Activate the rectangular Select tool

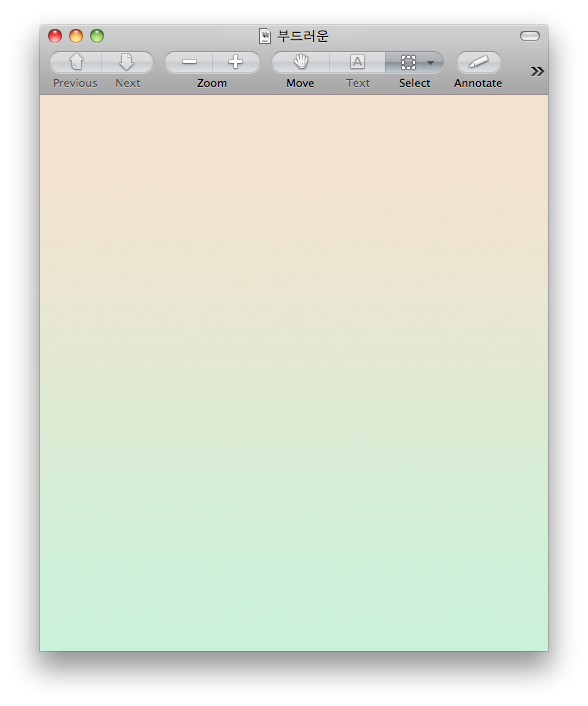[x=408, y=62]
